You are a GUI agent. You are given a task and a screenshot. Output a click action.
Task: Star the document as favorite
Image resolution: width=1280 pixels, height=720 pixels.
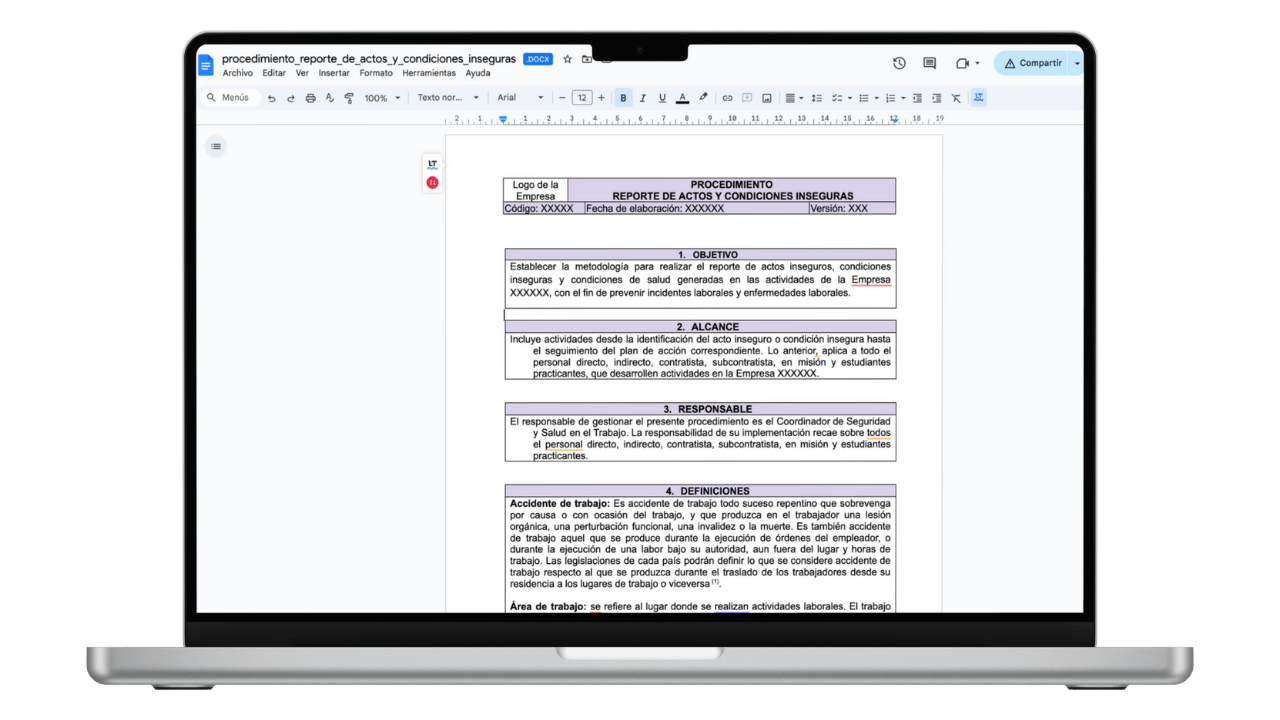click(566, 59)
